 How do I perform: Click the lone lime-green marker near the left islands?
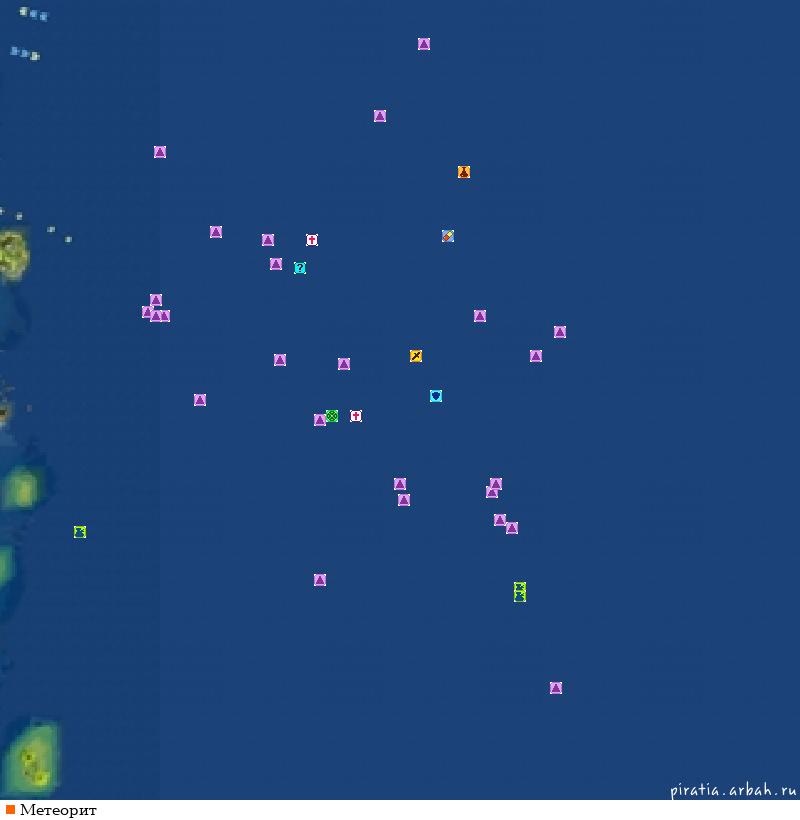pos(79,532)
